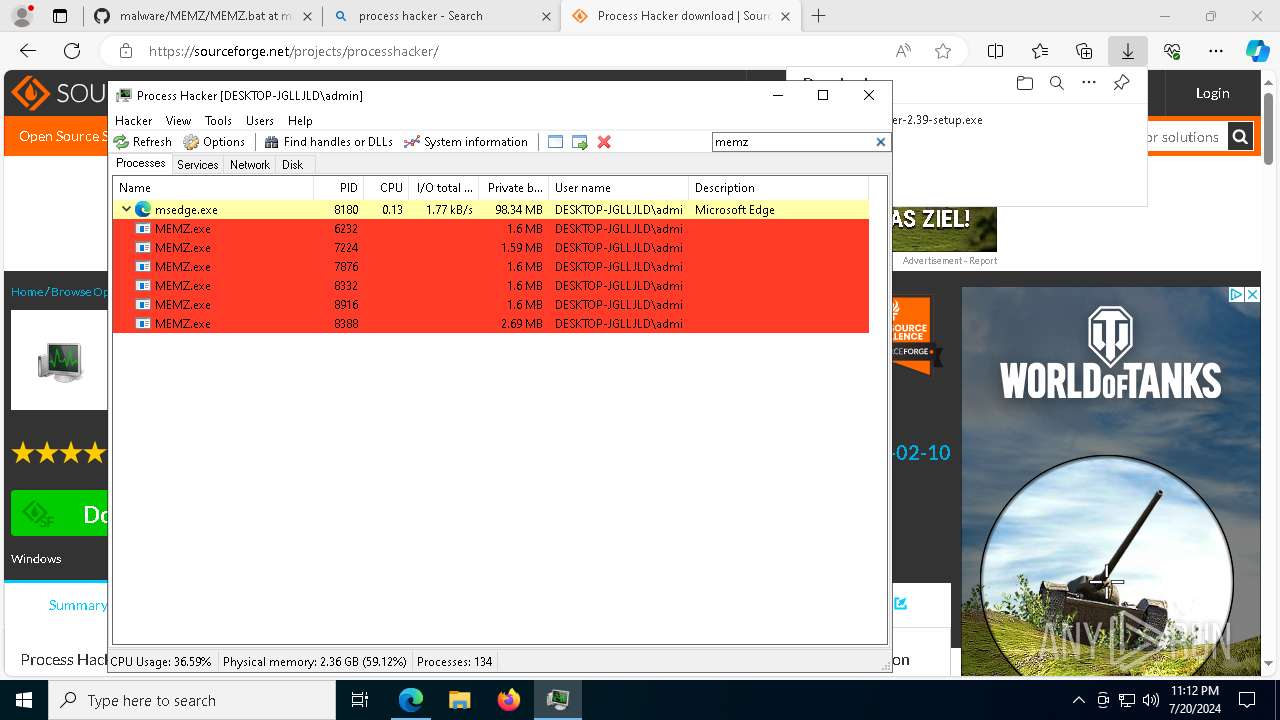
Task: Open Options in Process Hacker toolbar
Action: (x=214, y=142)
